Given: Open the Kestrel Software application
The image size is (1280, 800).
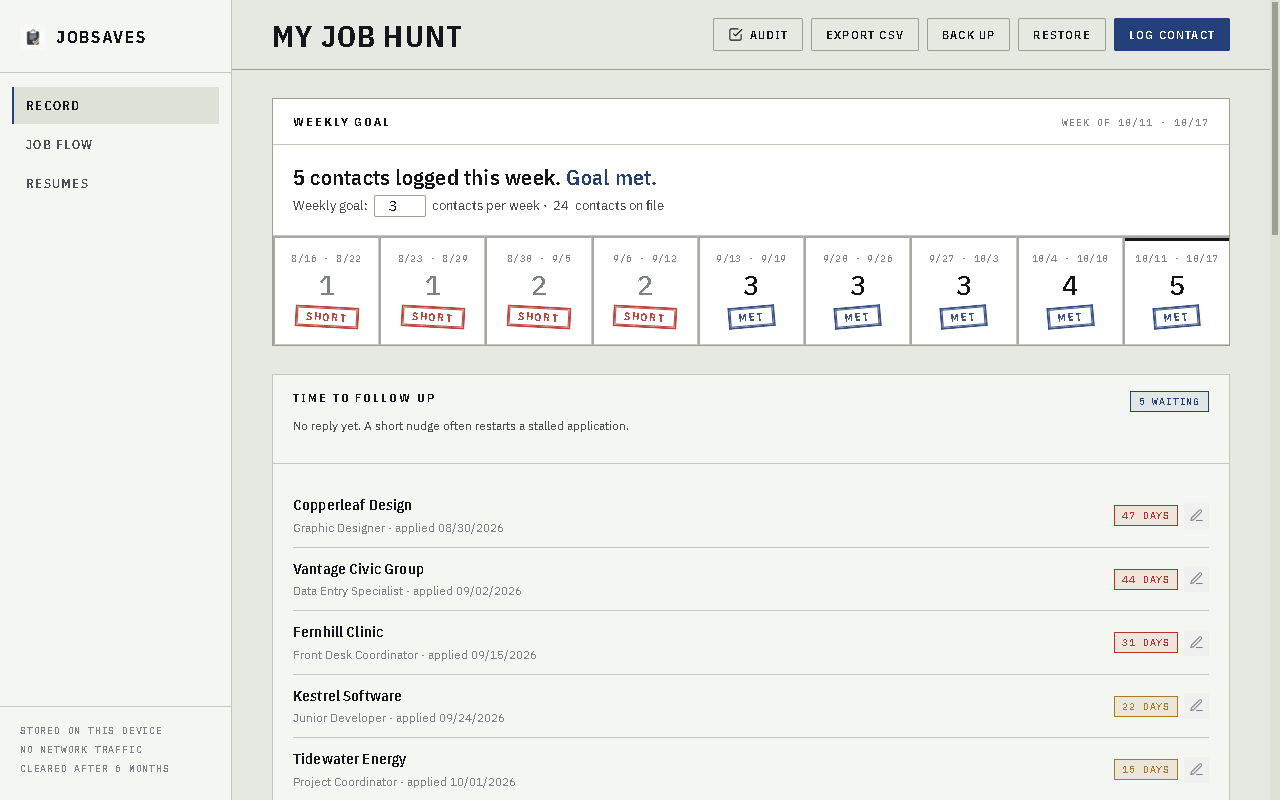Looking at the screenshot, I should 347,696.
